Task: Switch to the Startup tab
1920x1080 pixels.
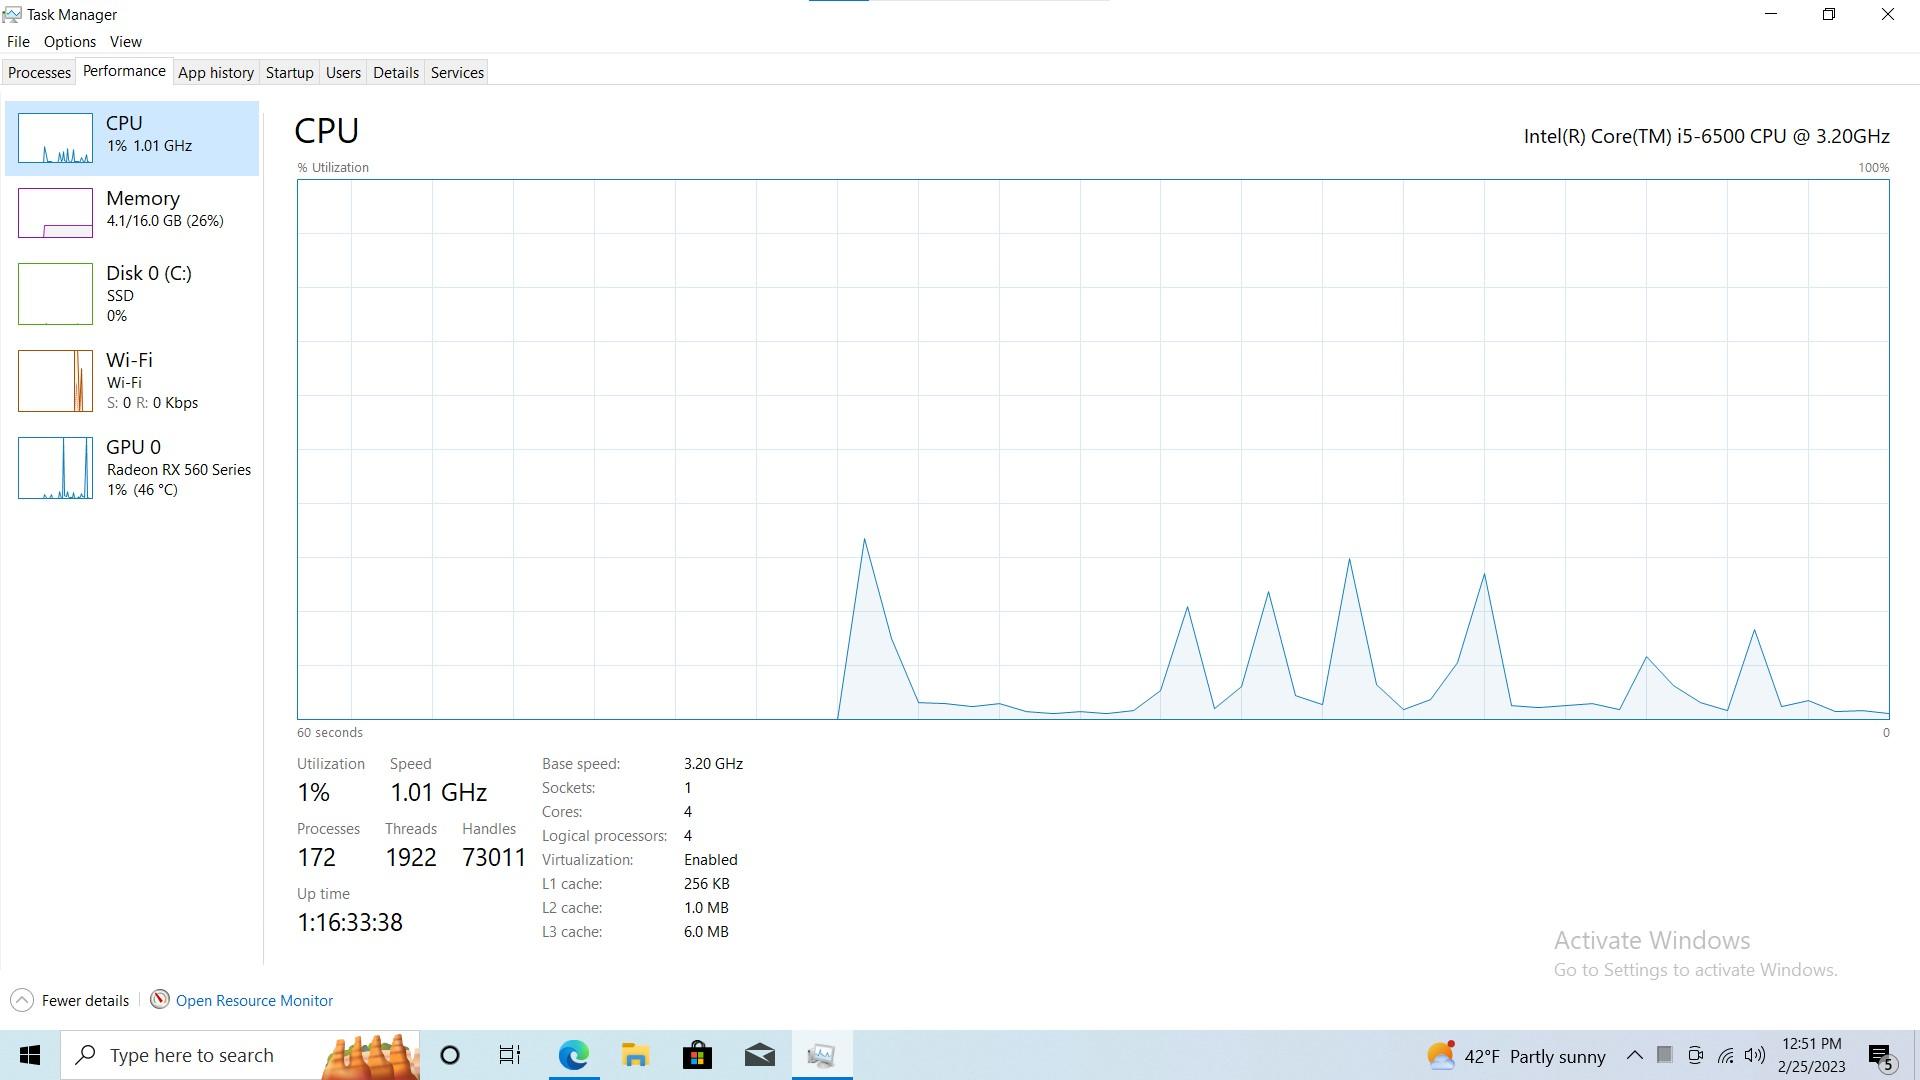Action: click(x=290, y=73)
